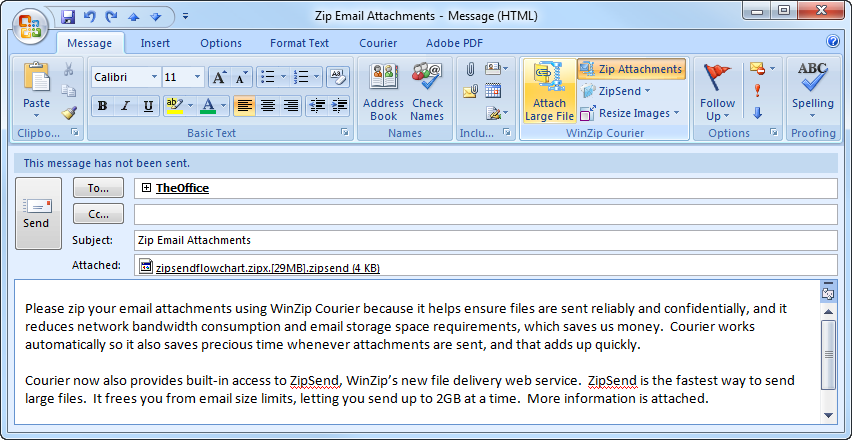The image size is (852, 440).
Task: Shrink the font size
Action: pyautogui.click(x=240, y=77)
